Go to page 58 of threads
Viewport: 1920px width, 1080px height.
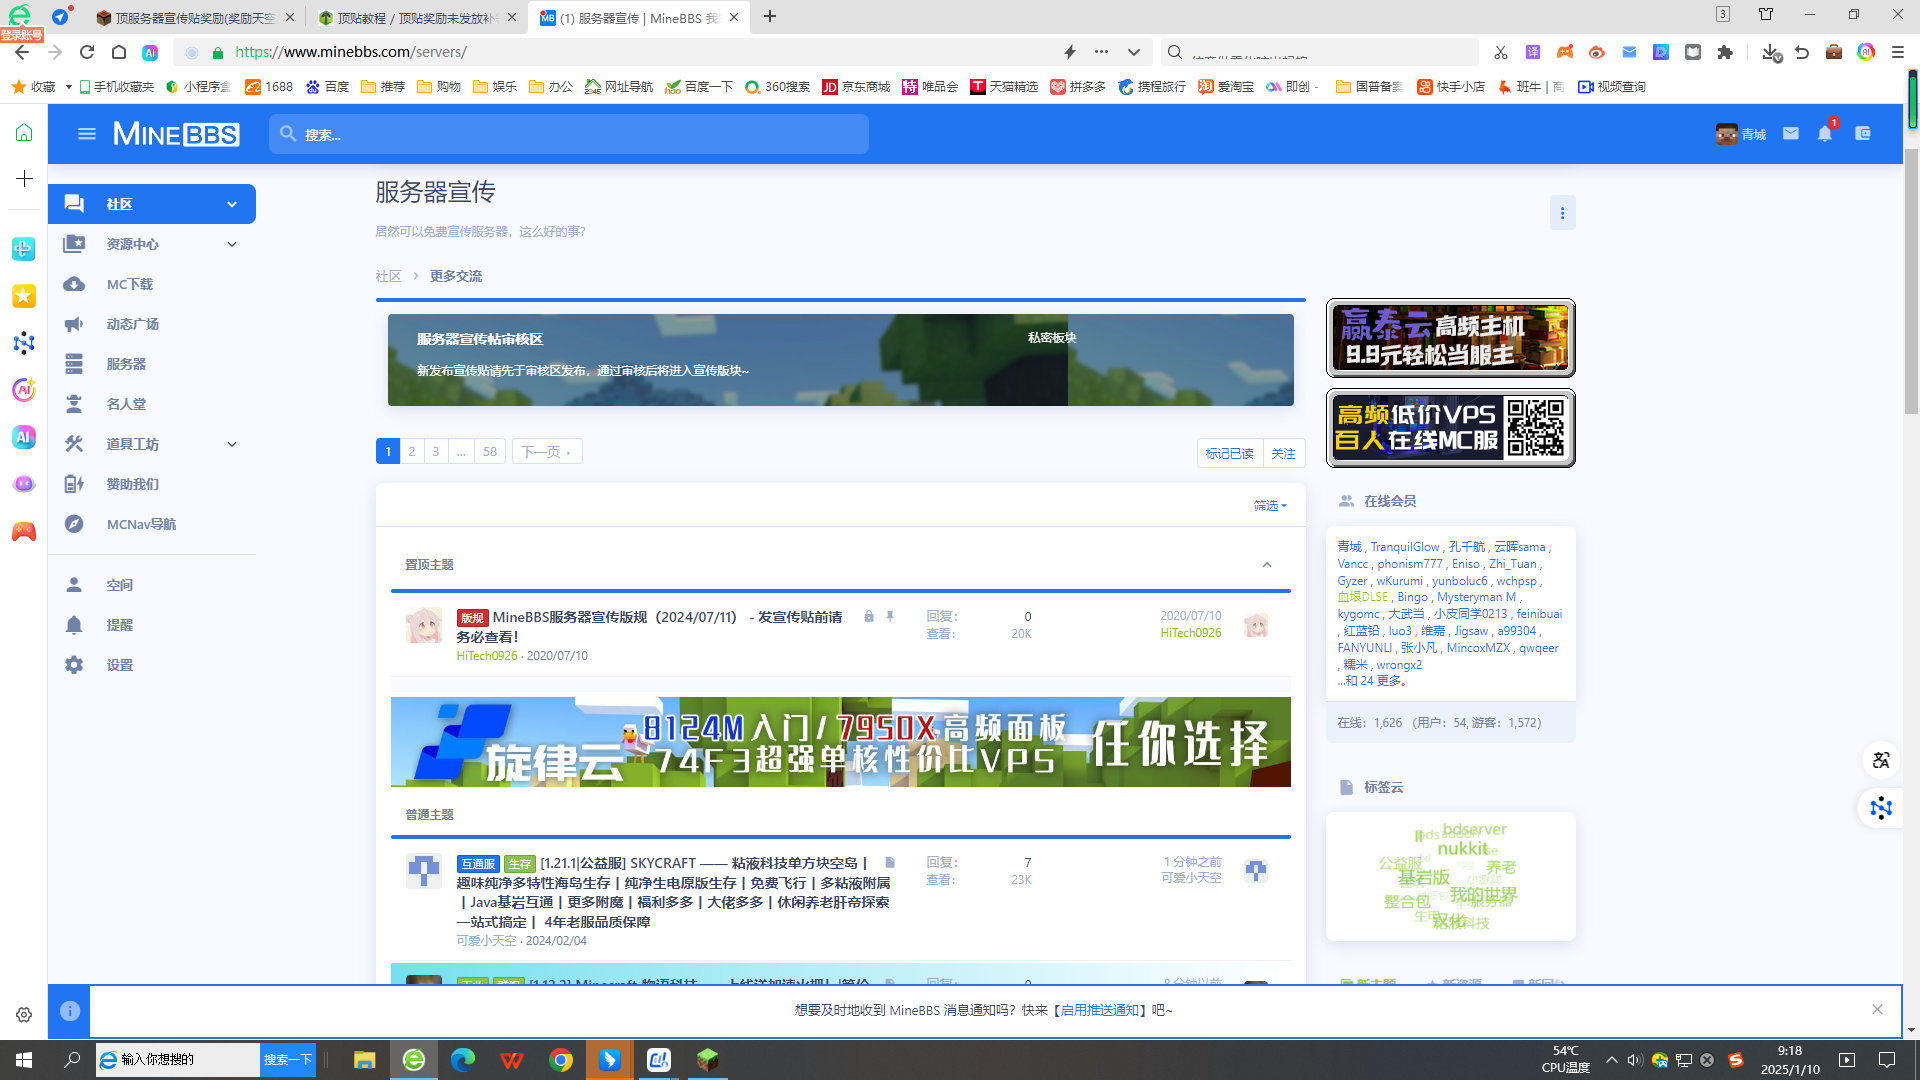(x=490, y=452)
